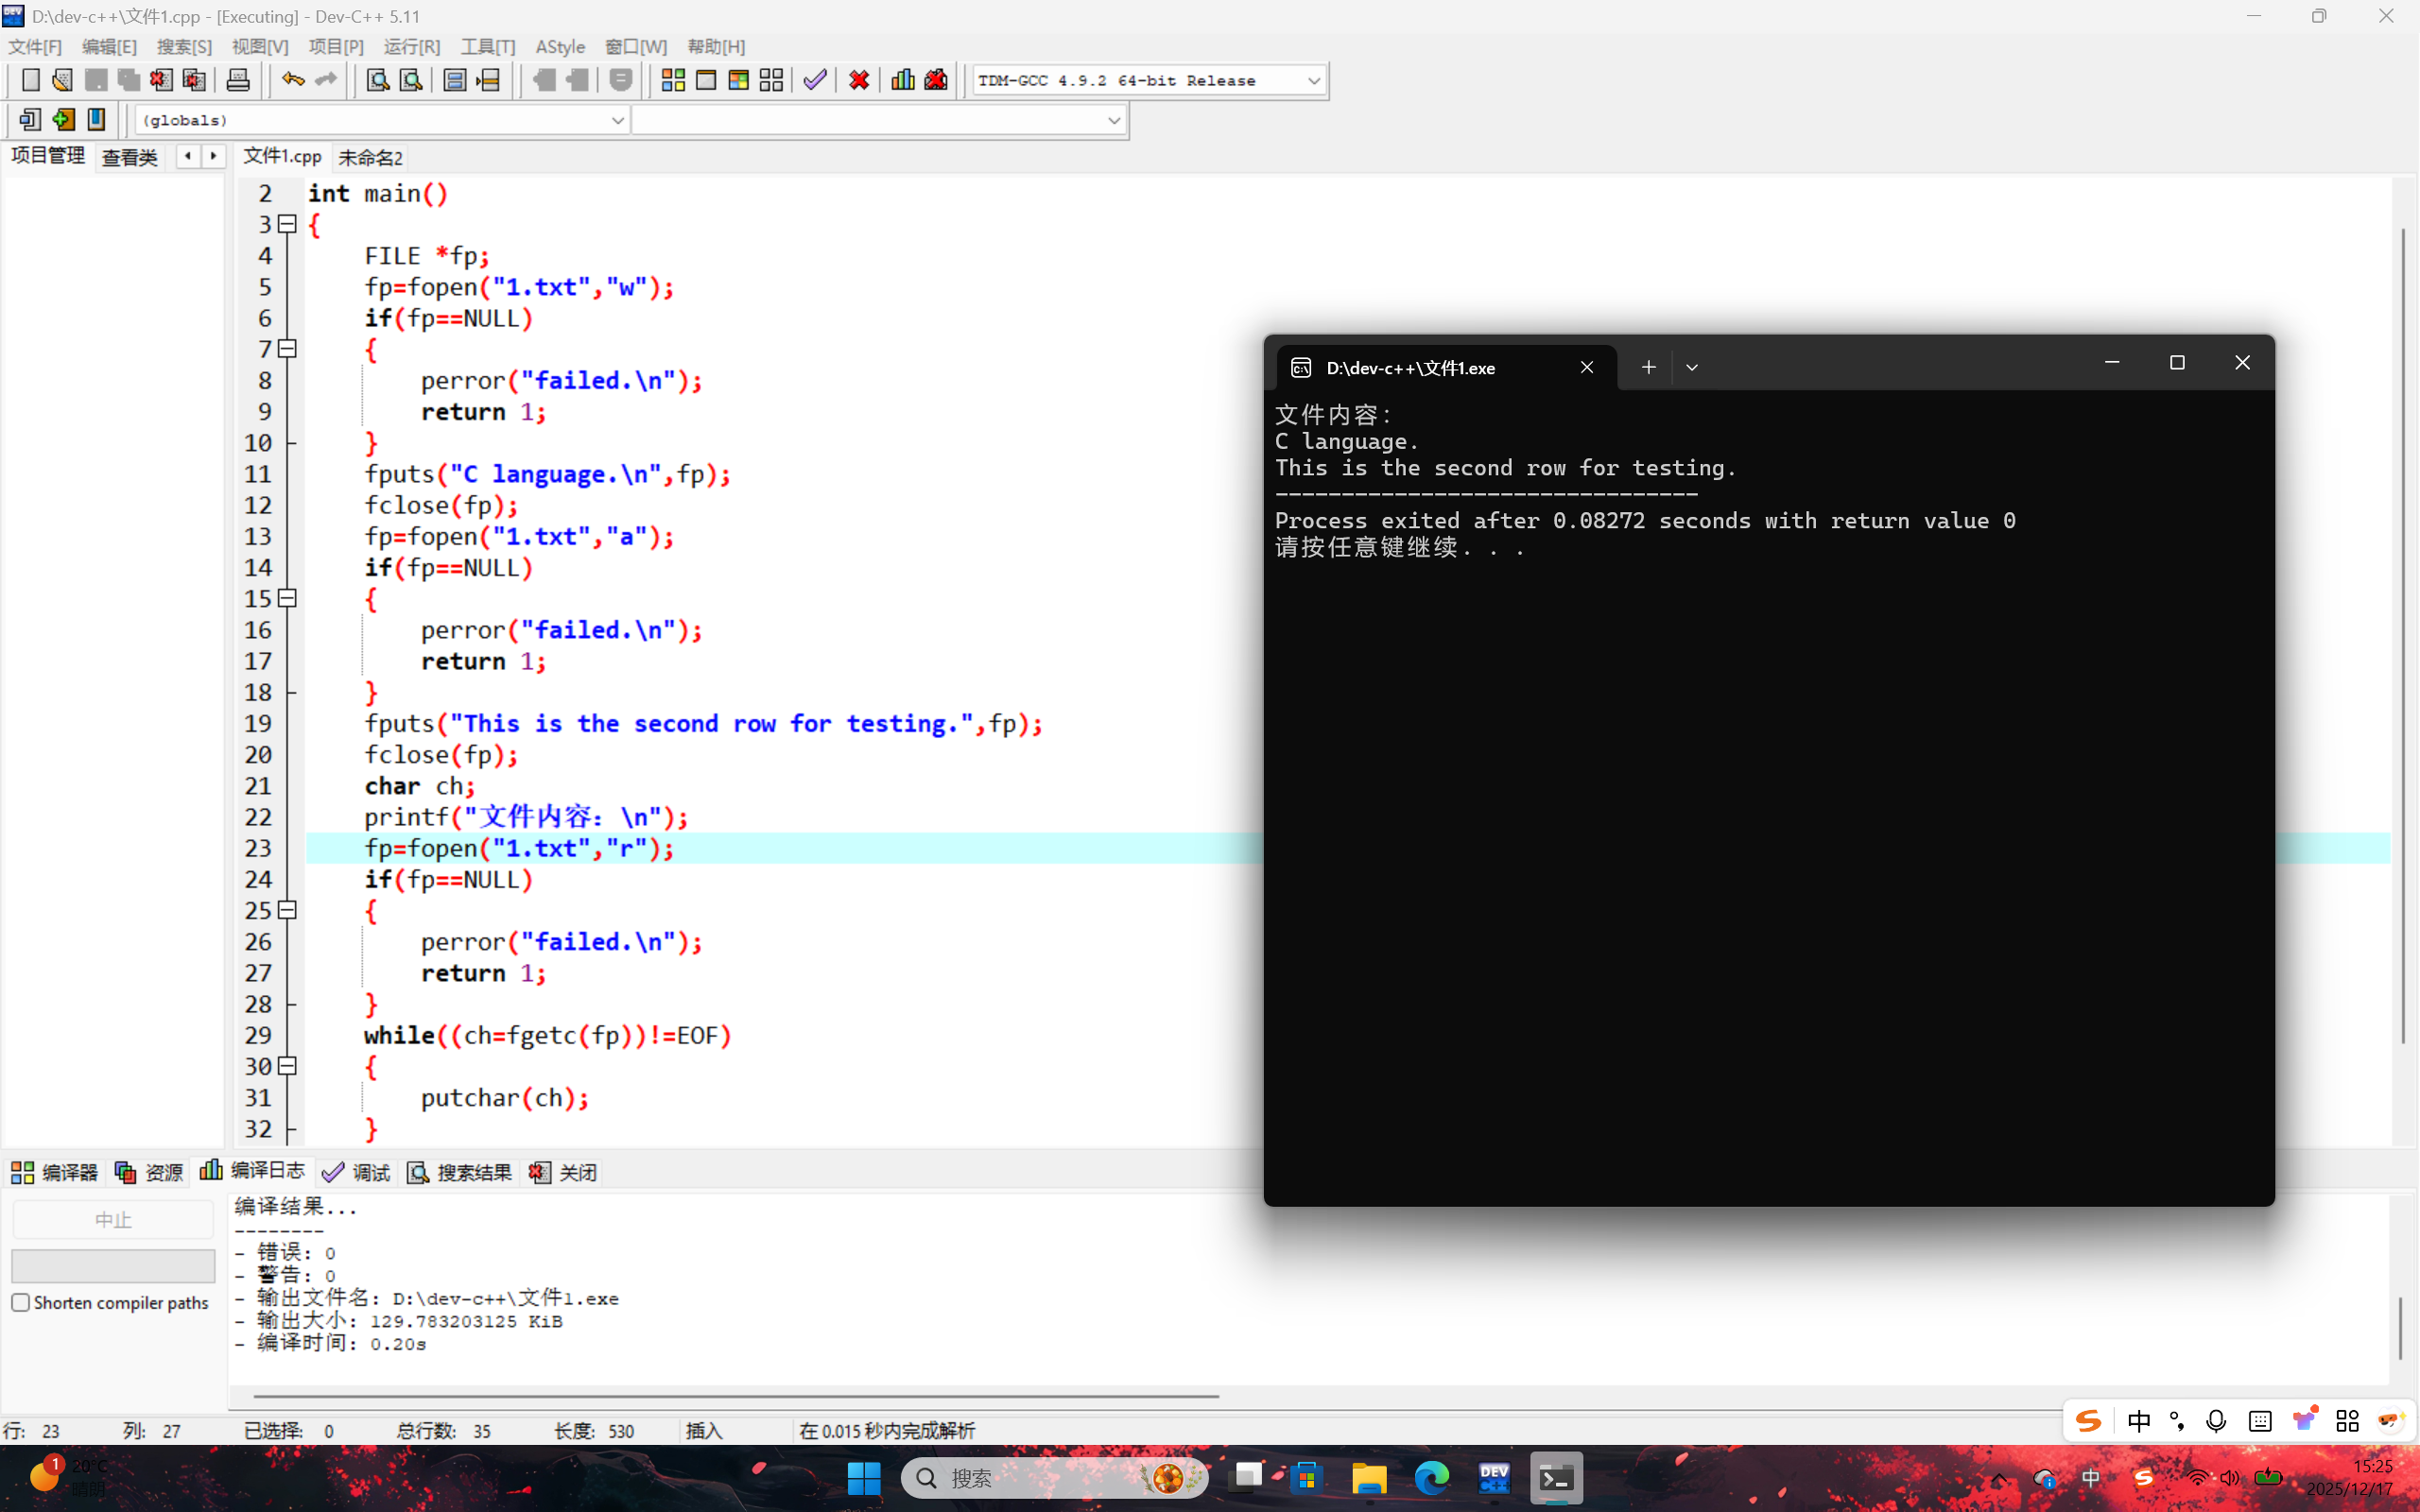Click the Undo arrow icon

point(292,80)
